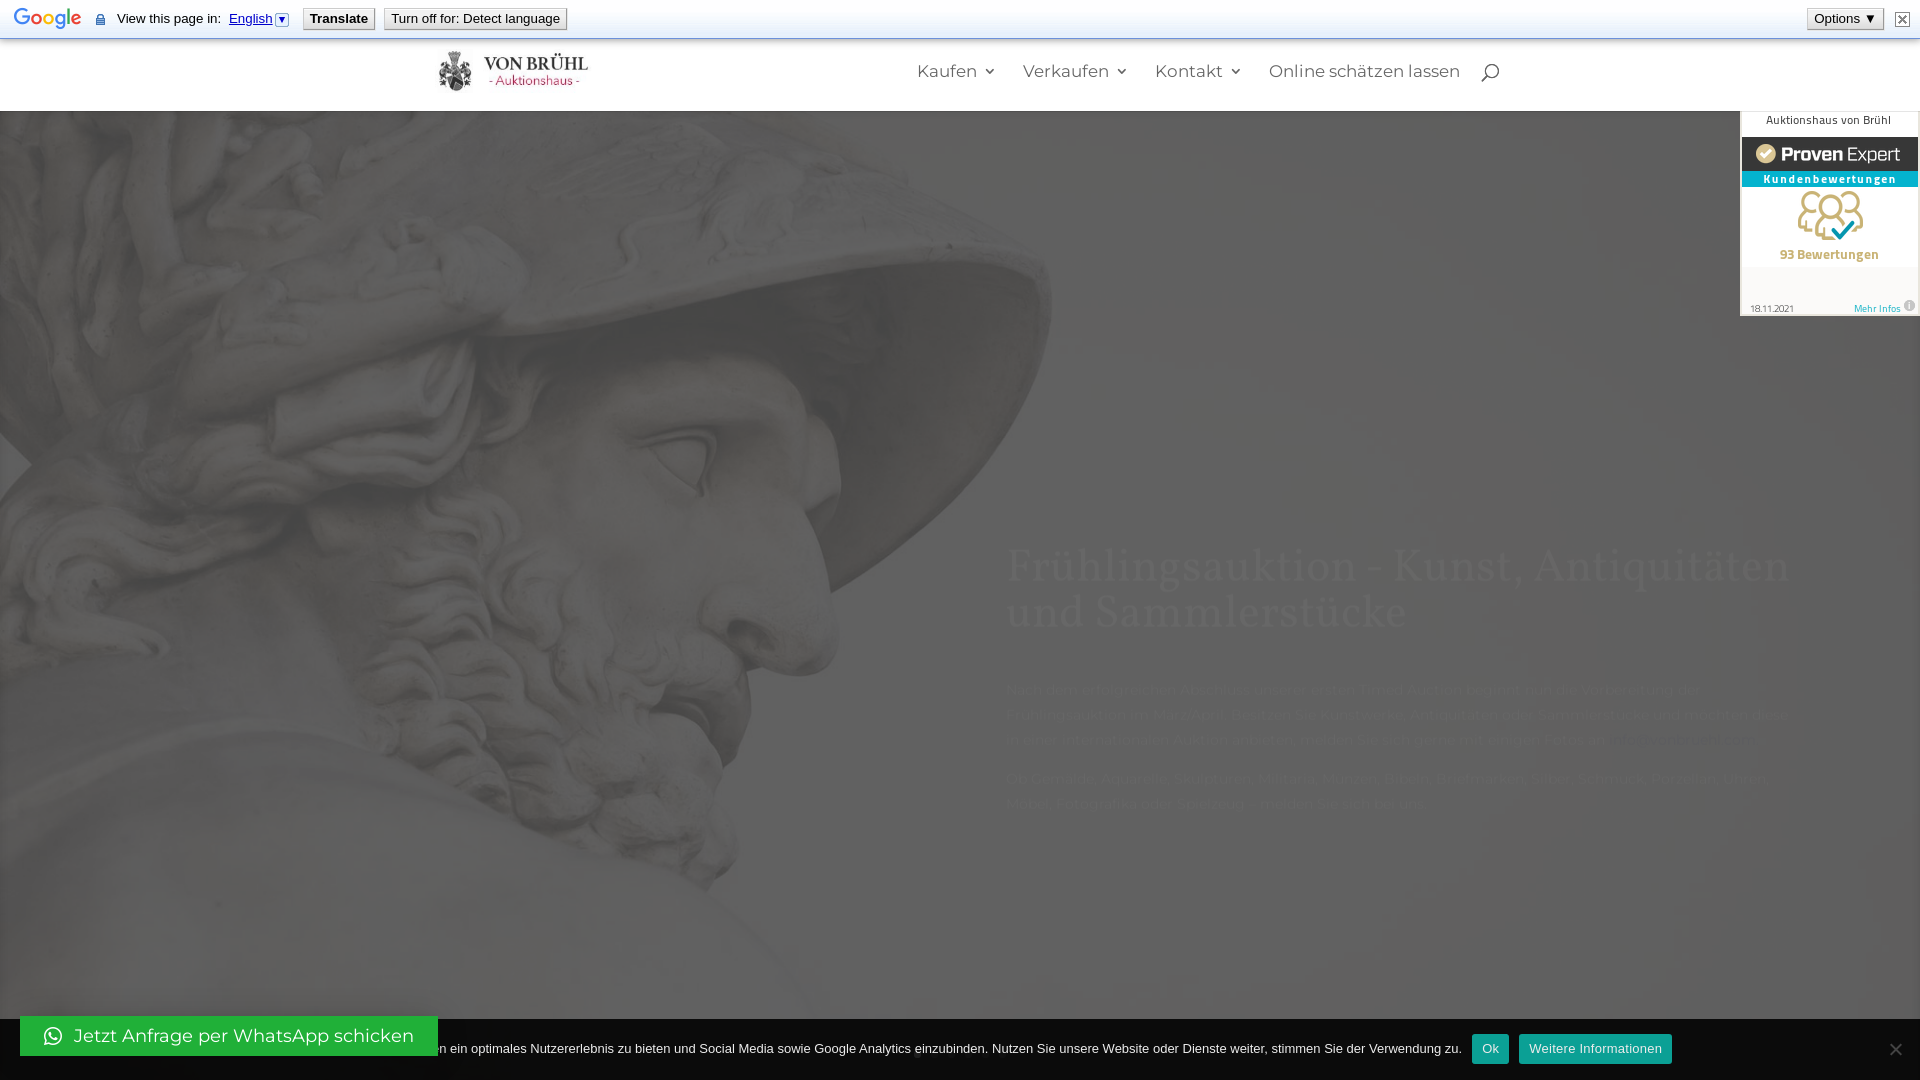This screenshot has height=1080, width=1920.
Task: Open the English language selector arrow
Action: [282, 18]
